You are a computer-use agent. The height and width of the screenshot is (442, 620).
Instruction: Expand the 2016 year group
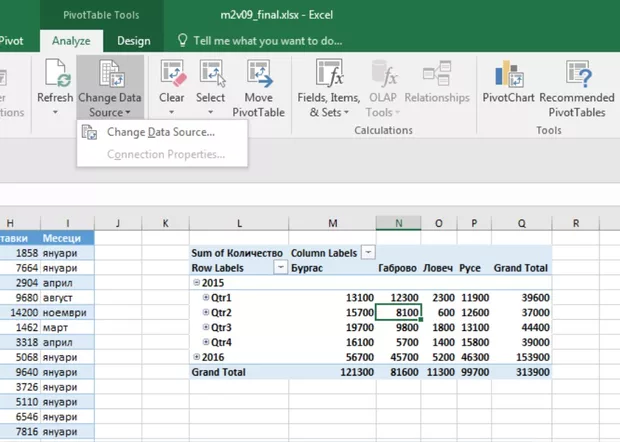coord(195,357)
